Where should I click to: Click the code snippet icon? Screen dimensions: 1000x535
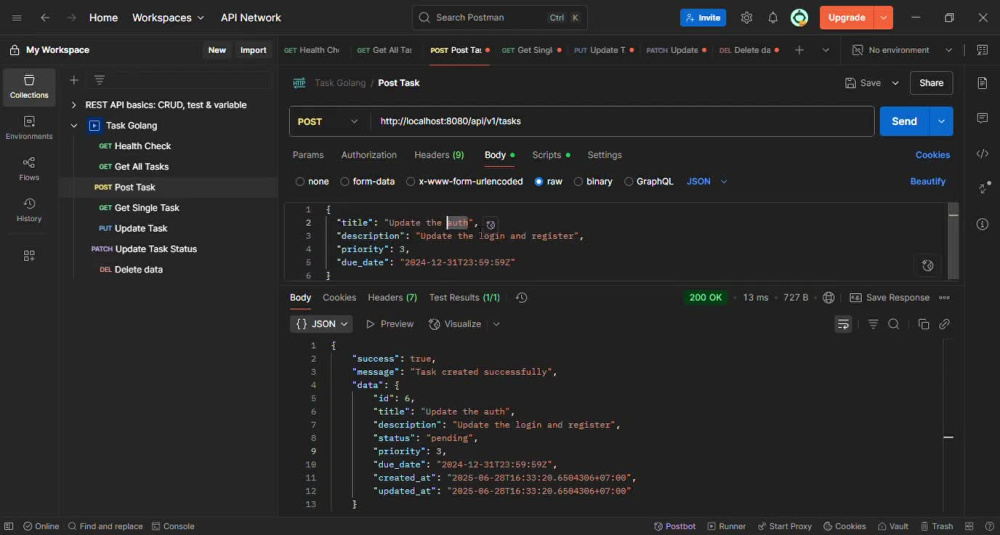tap(982, 153)
